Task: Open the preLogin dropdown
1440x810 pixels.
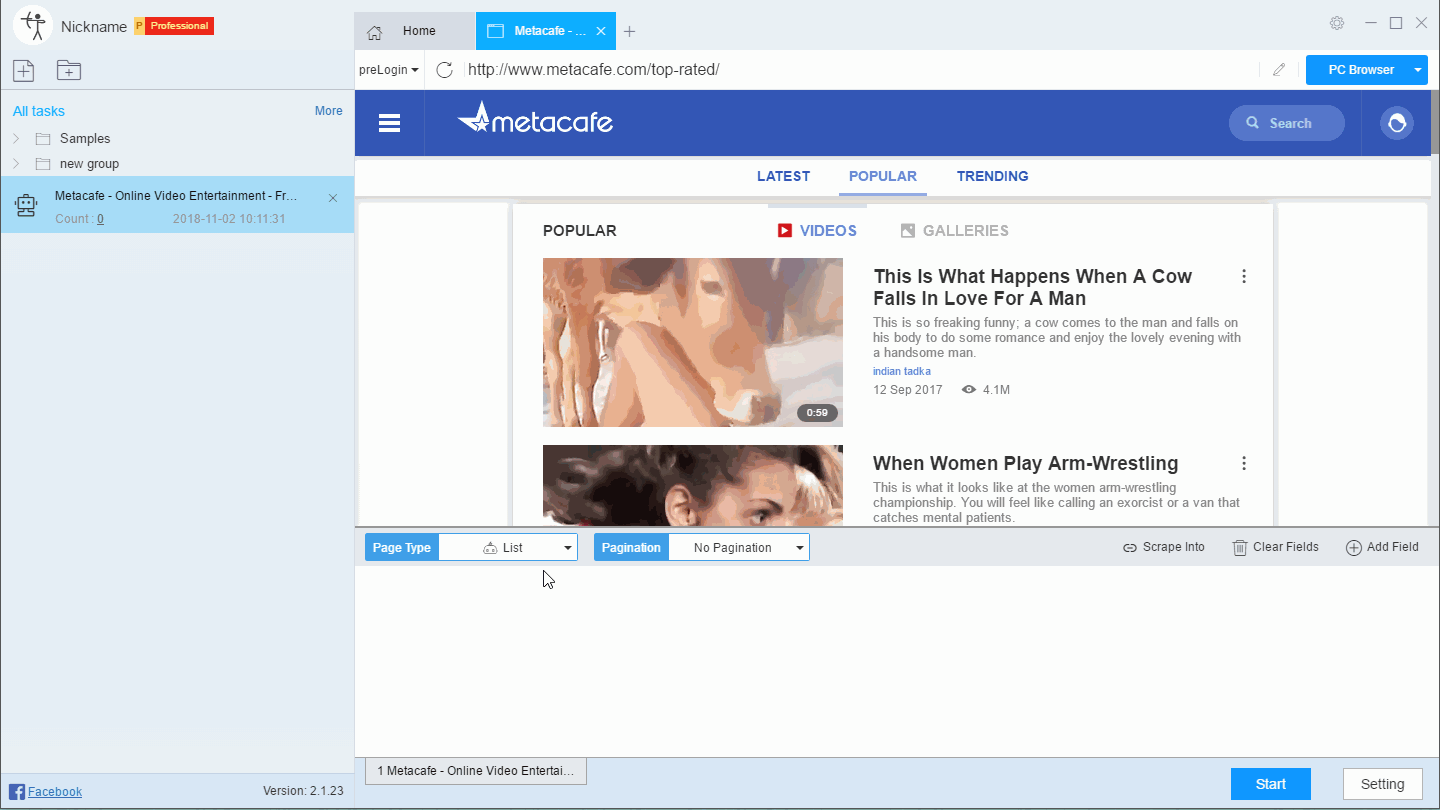Action: point(389,70)
